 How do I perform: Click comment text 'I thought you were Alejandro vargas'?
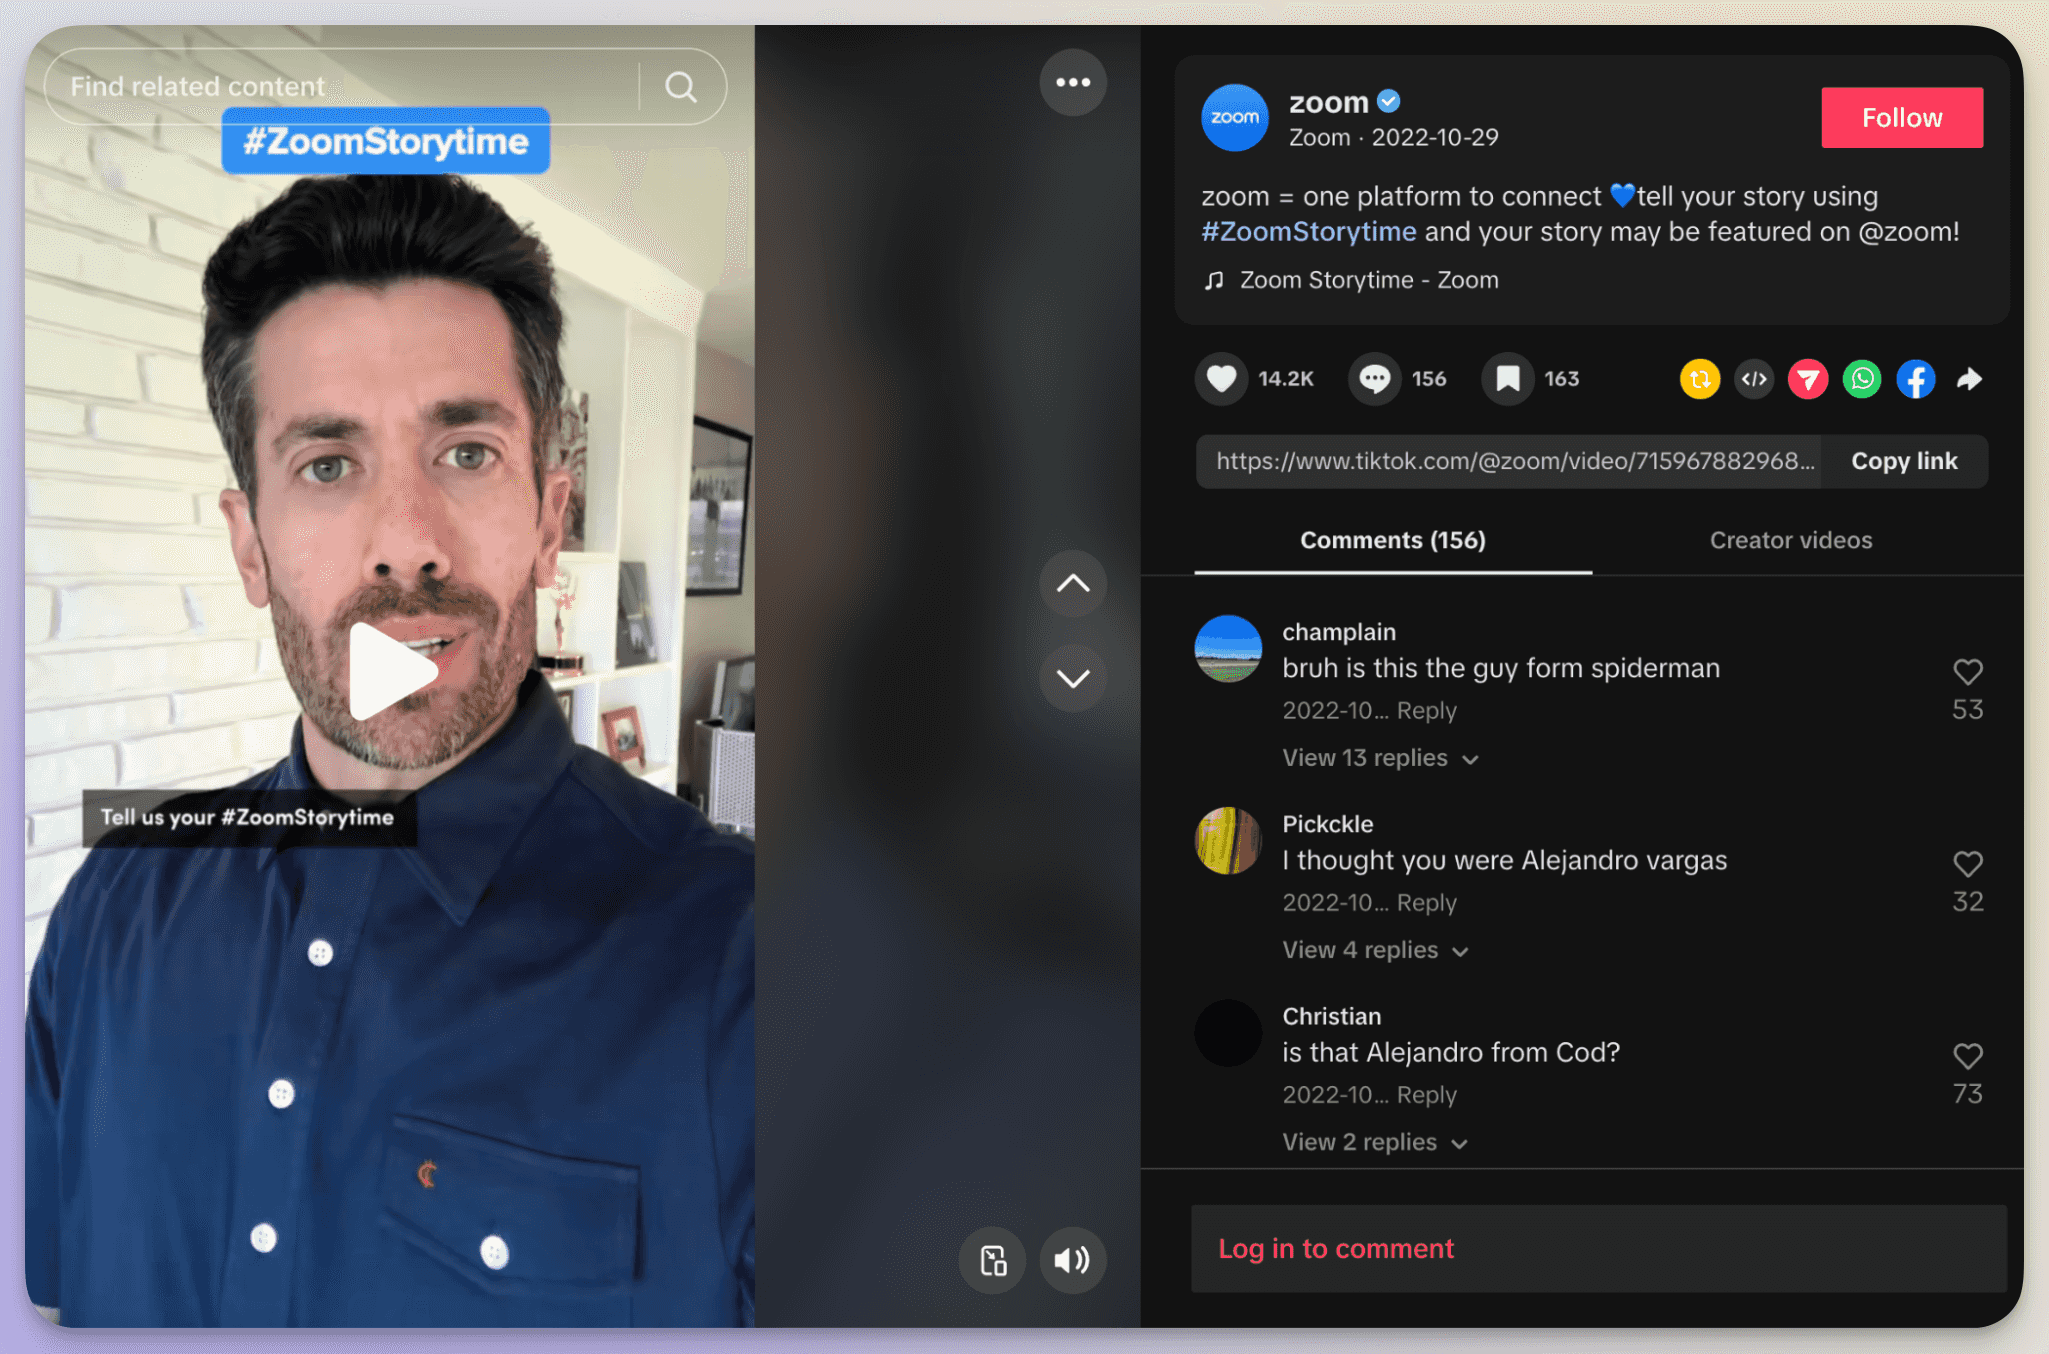(1504, 860)
